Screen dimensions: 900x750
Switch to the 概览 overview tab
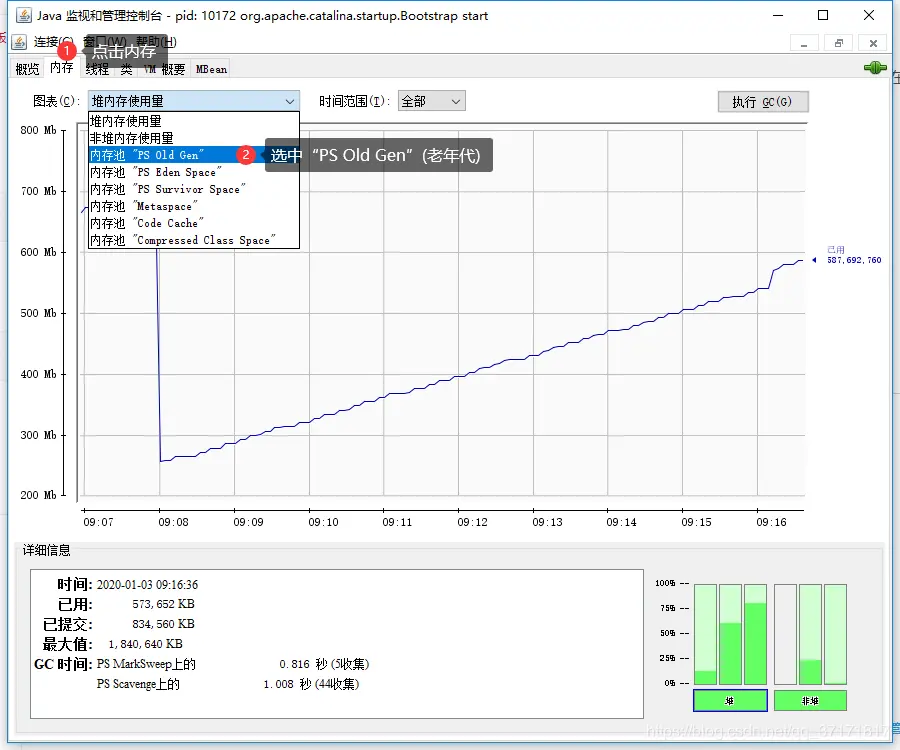point(28,69)
